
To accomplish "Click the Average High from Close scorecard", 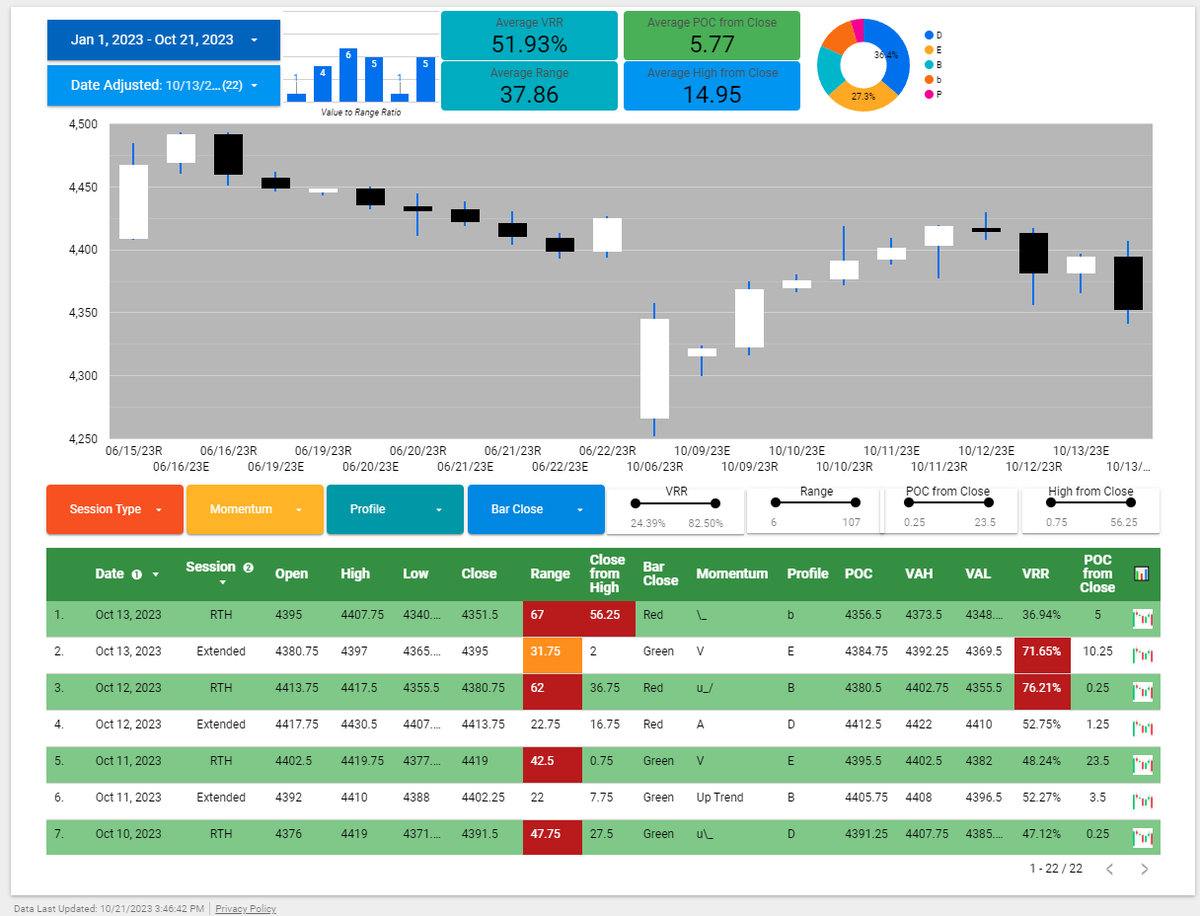I will (712, 86).
